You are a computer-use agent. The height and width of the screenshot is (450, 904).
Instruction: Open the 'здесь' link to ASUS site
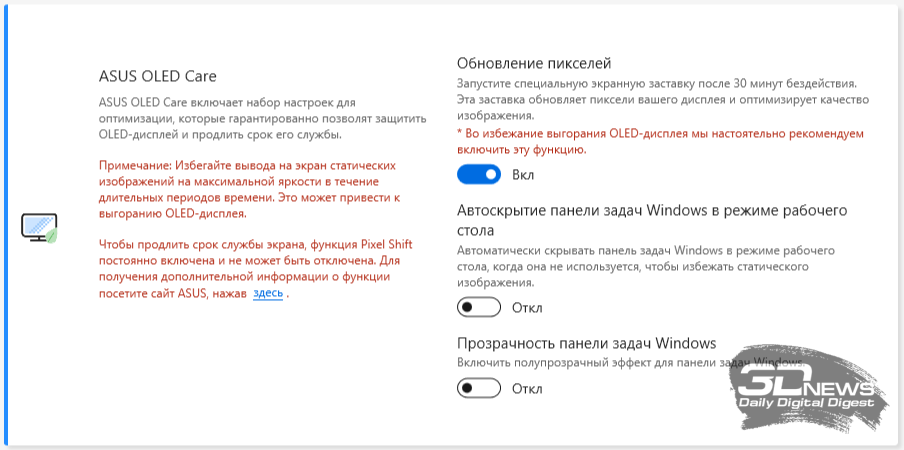268,293
